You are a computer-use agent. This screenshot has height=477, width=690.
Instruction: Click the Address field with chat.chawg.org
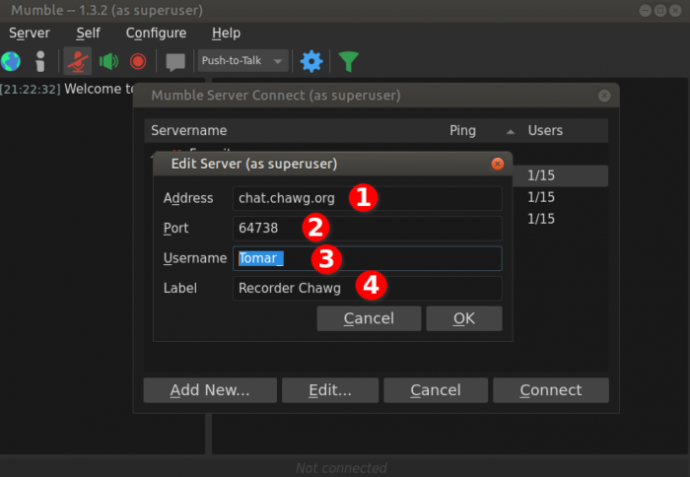point(290,198)
